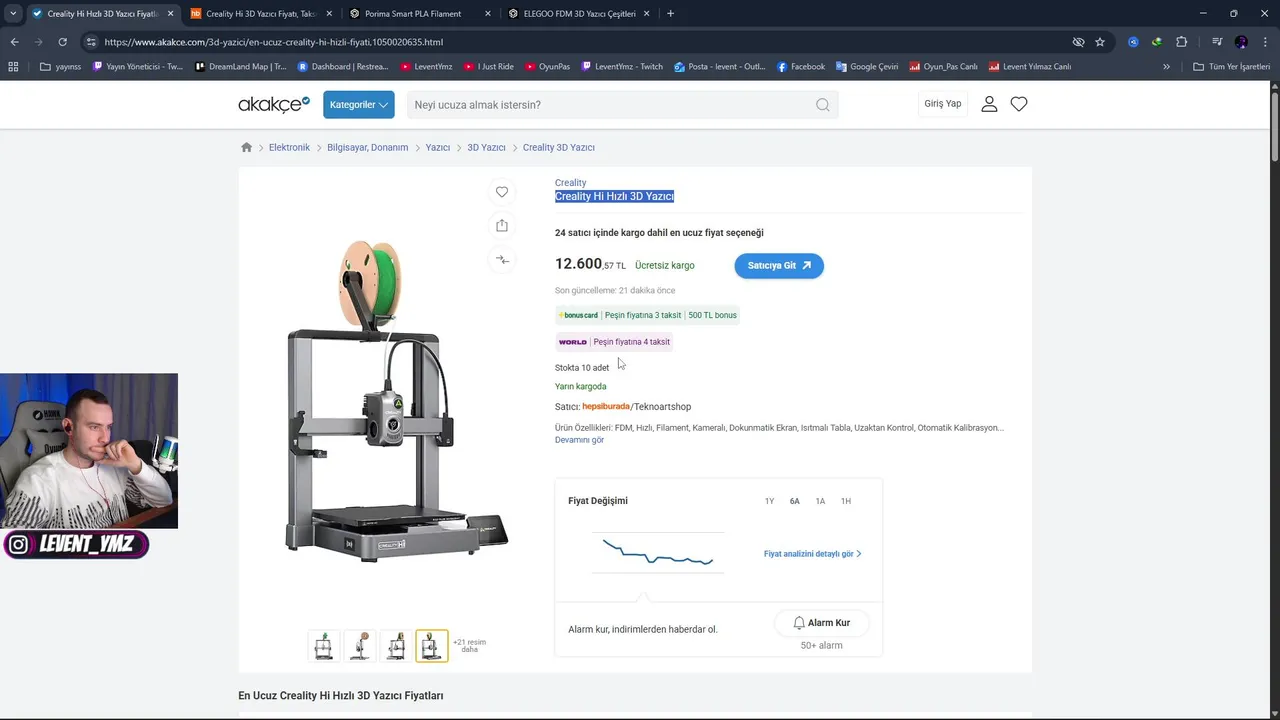Add product to favorites with heart icon
1280x720 pixels.
tap(502, 192)
